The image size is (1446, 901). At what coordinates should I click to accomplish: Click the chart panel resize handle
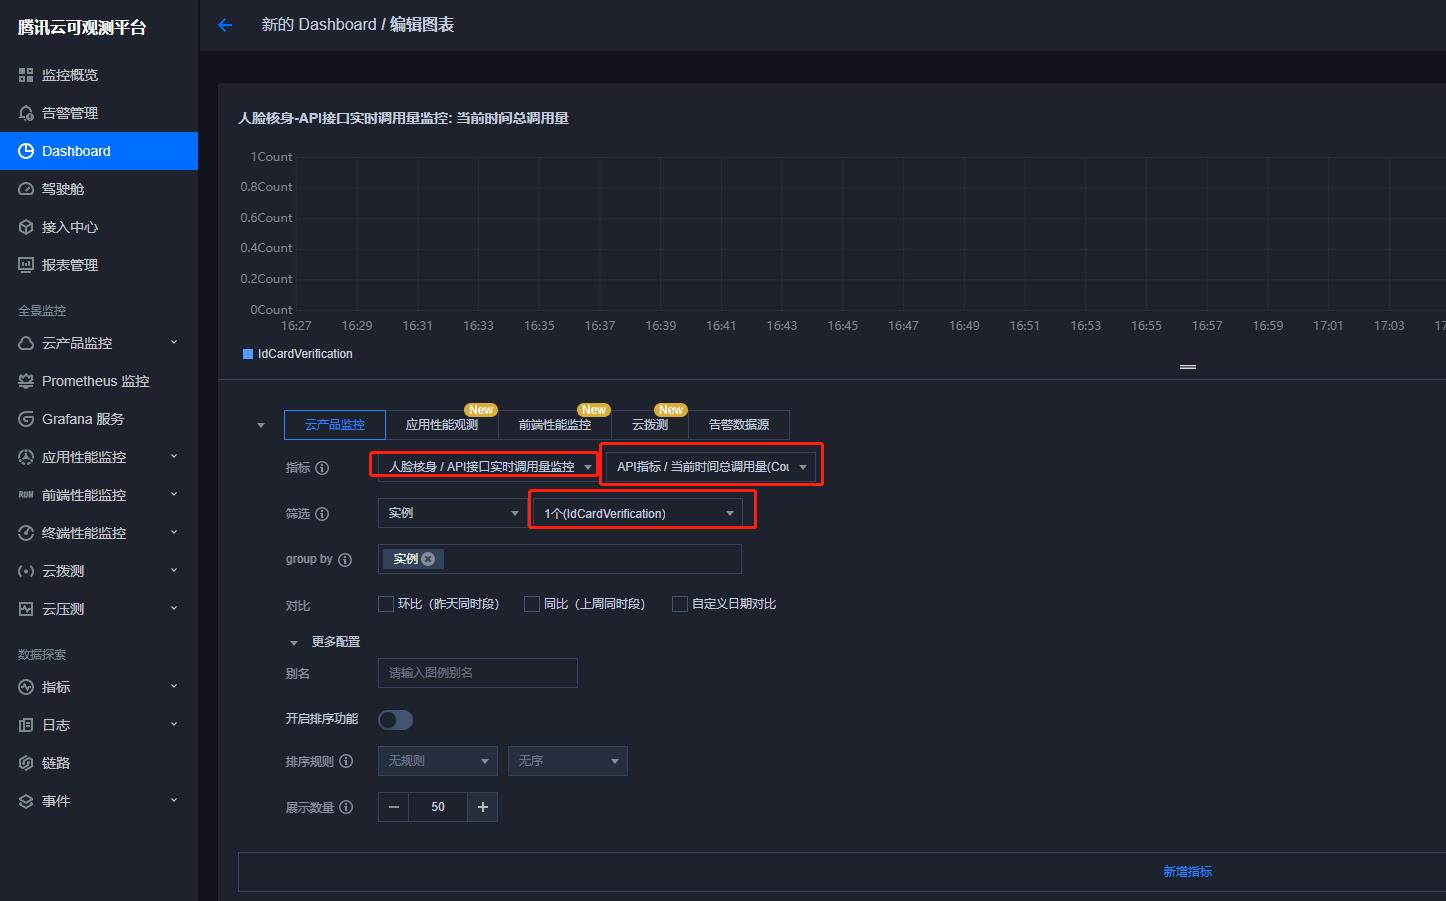tap(1188, 368)
